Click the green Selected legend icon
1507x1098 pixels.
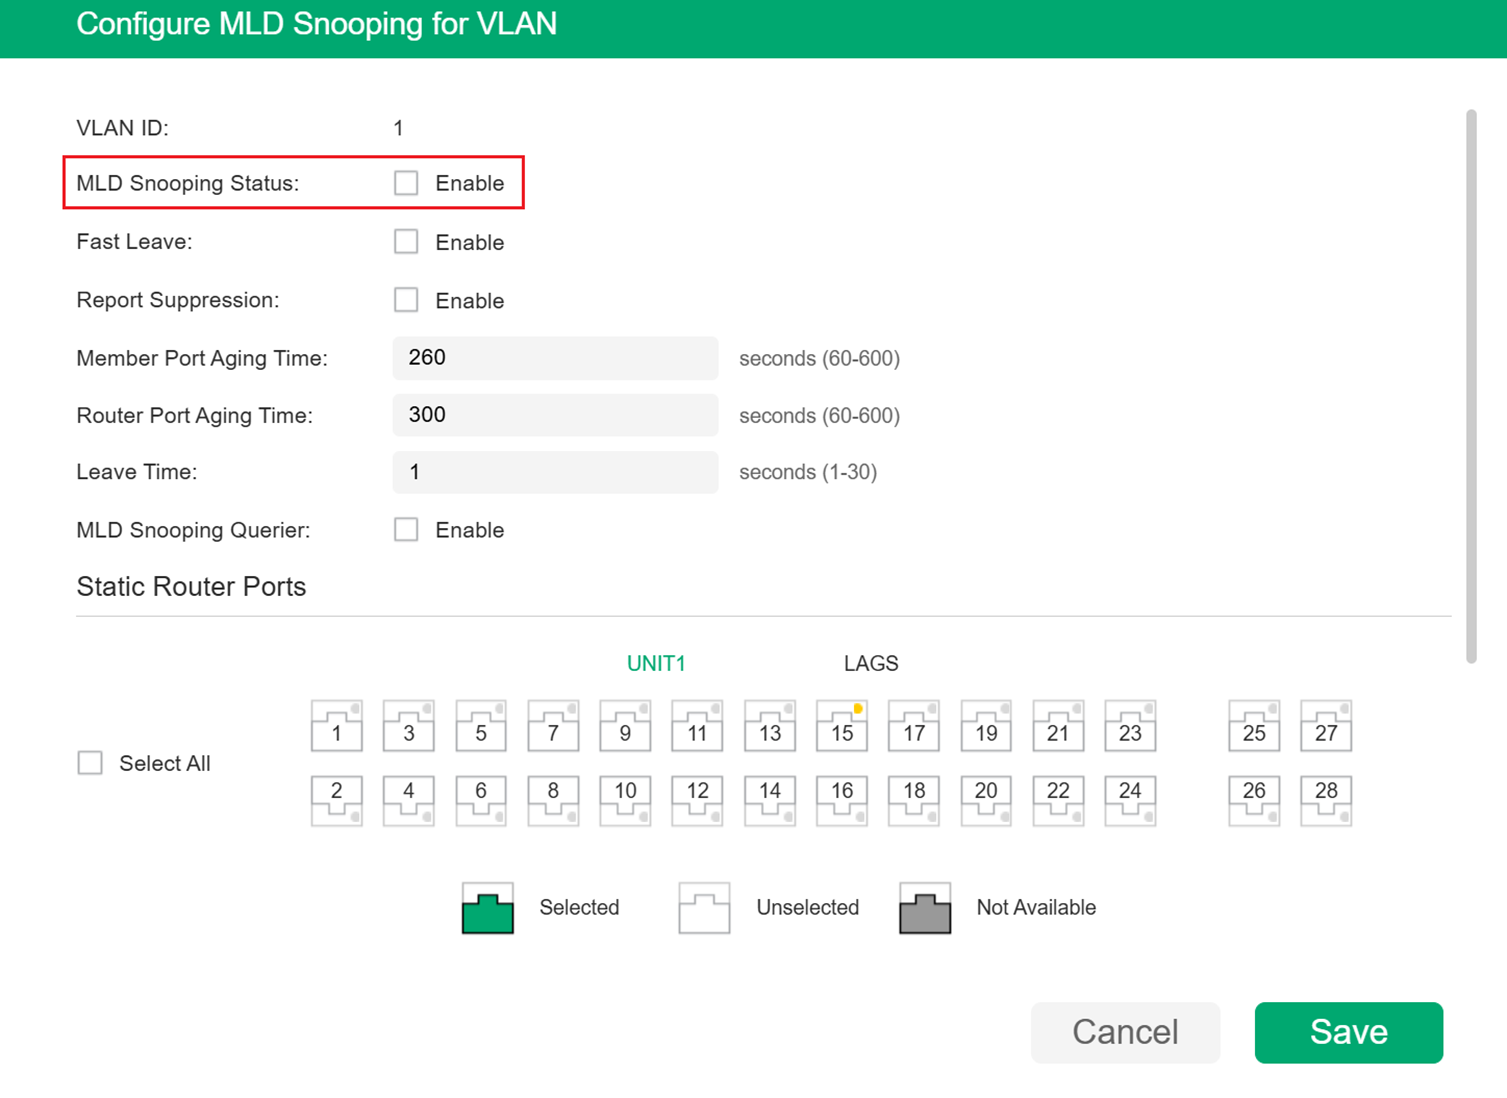487,908
